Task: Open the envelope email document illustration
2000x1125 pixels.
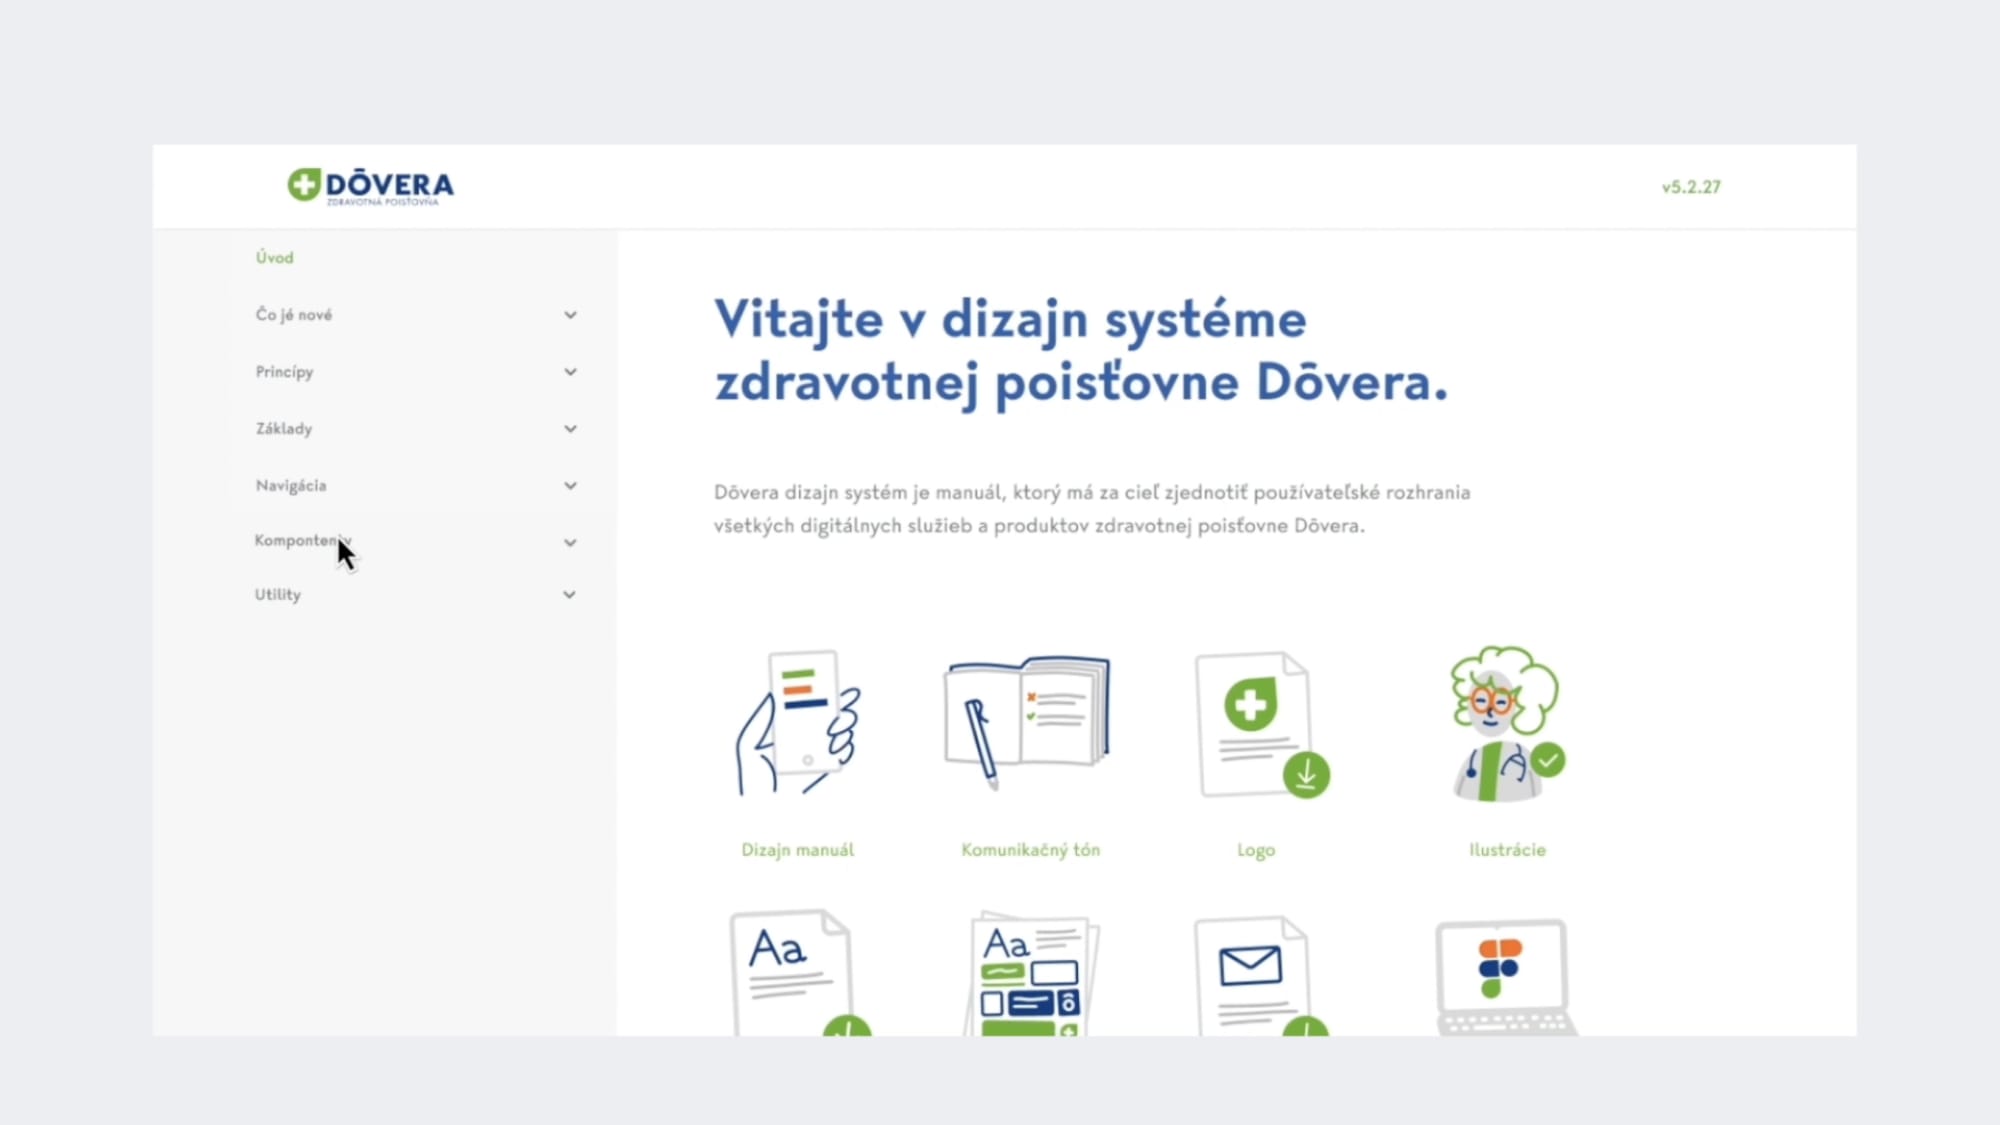Action: click(x=1261, y=975)
